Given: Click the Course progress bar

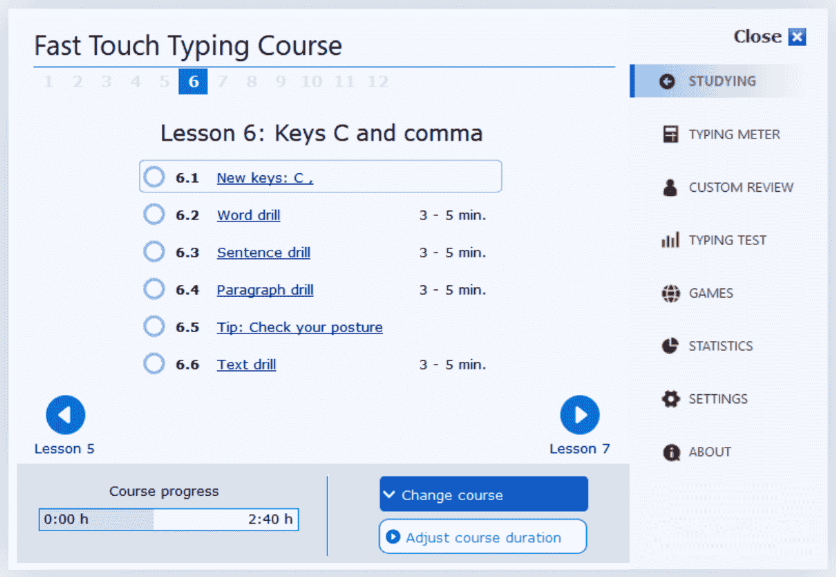Looking at the screenshot, I should [168, 520].
